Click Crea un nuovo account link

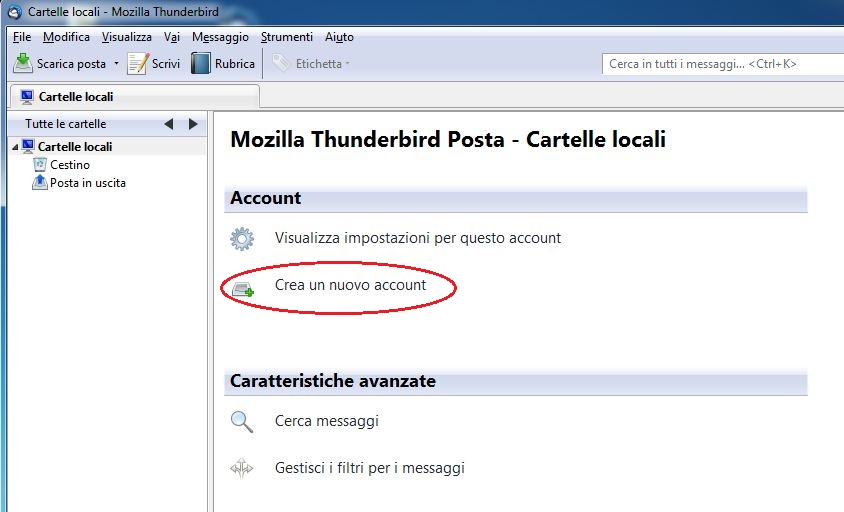[350, 285]
